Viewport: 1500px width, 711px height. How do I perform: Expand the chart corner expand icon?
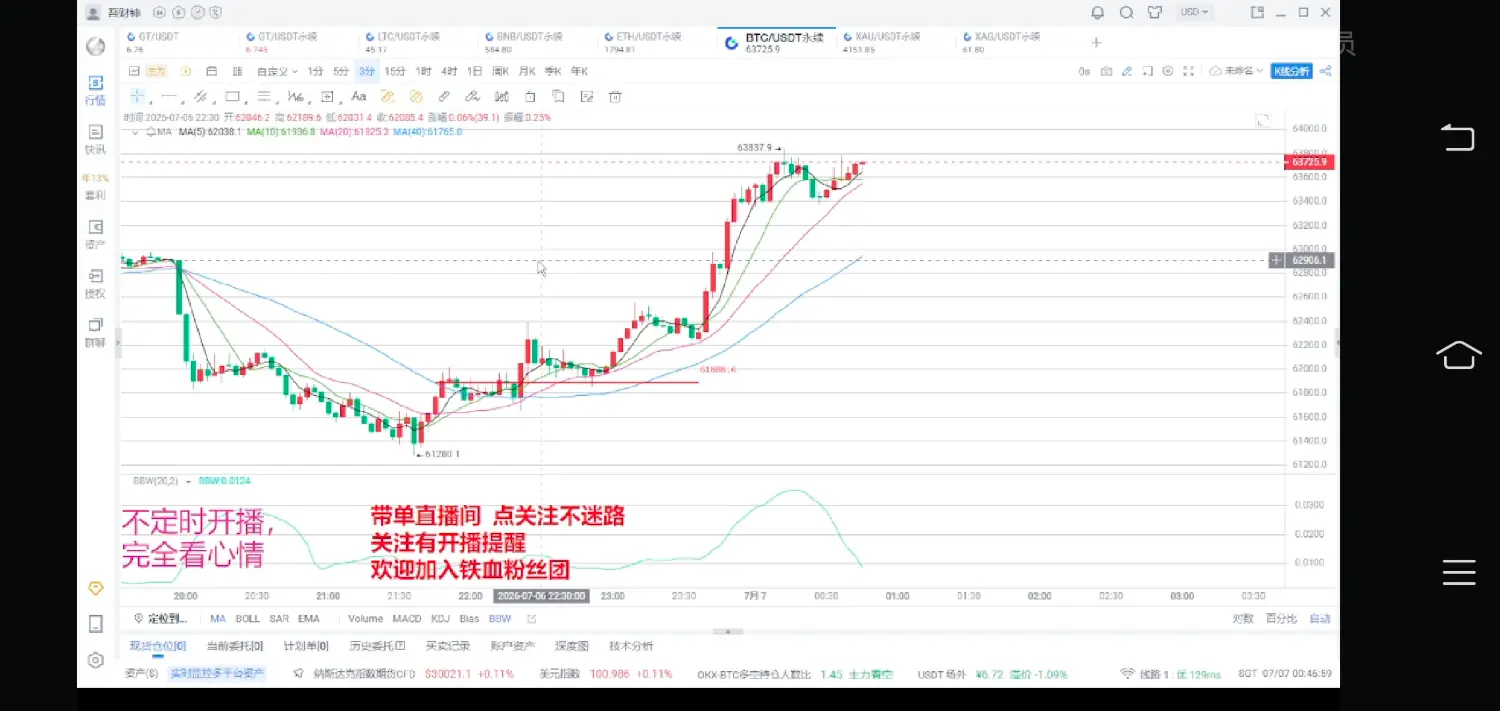click(1263, 120)
